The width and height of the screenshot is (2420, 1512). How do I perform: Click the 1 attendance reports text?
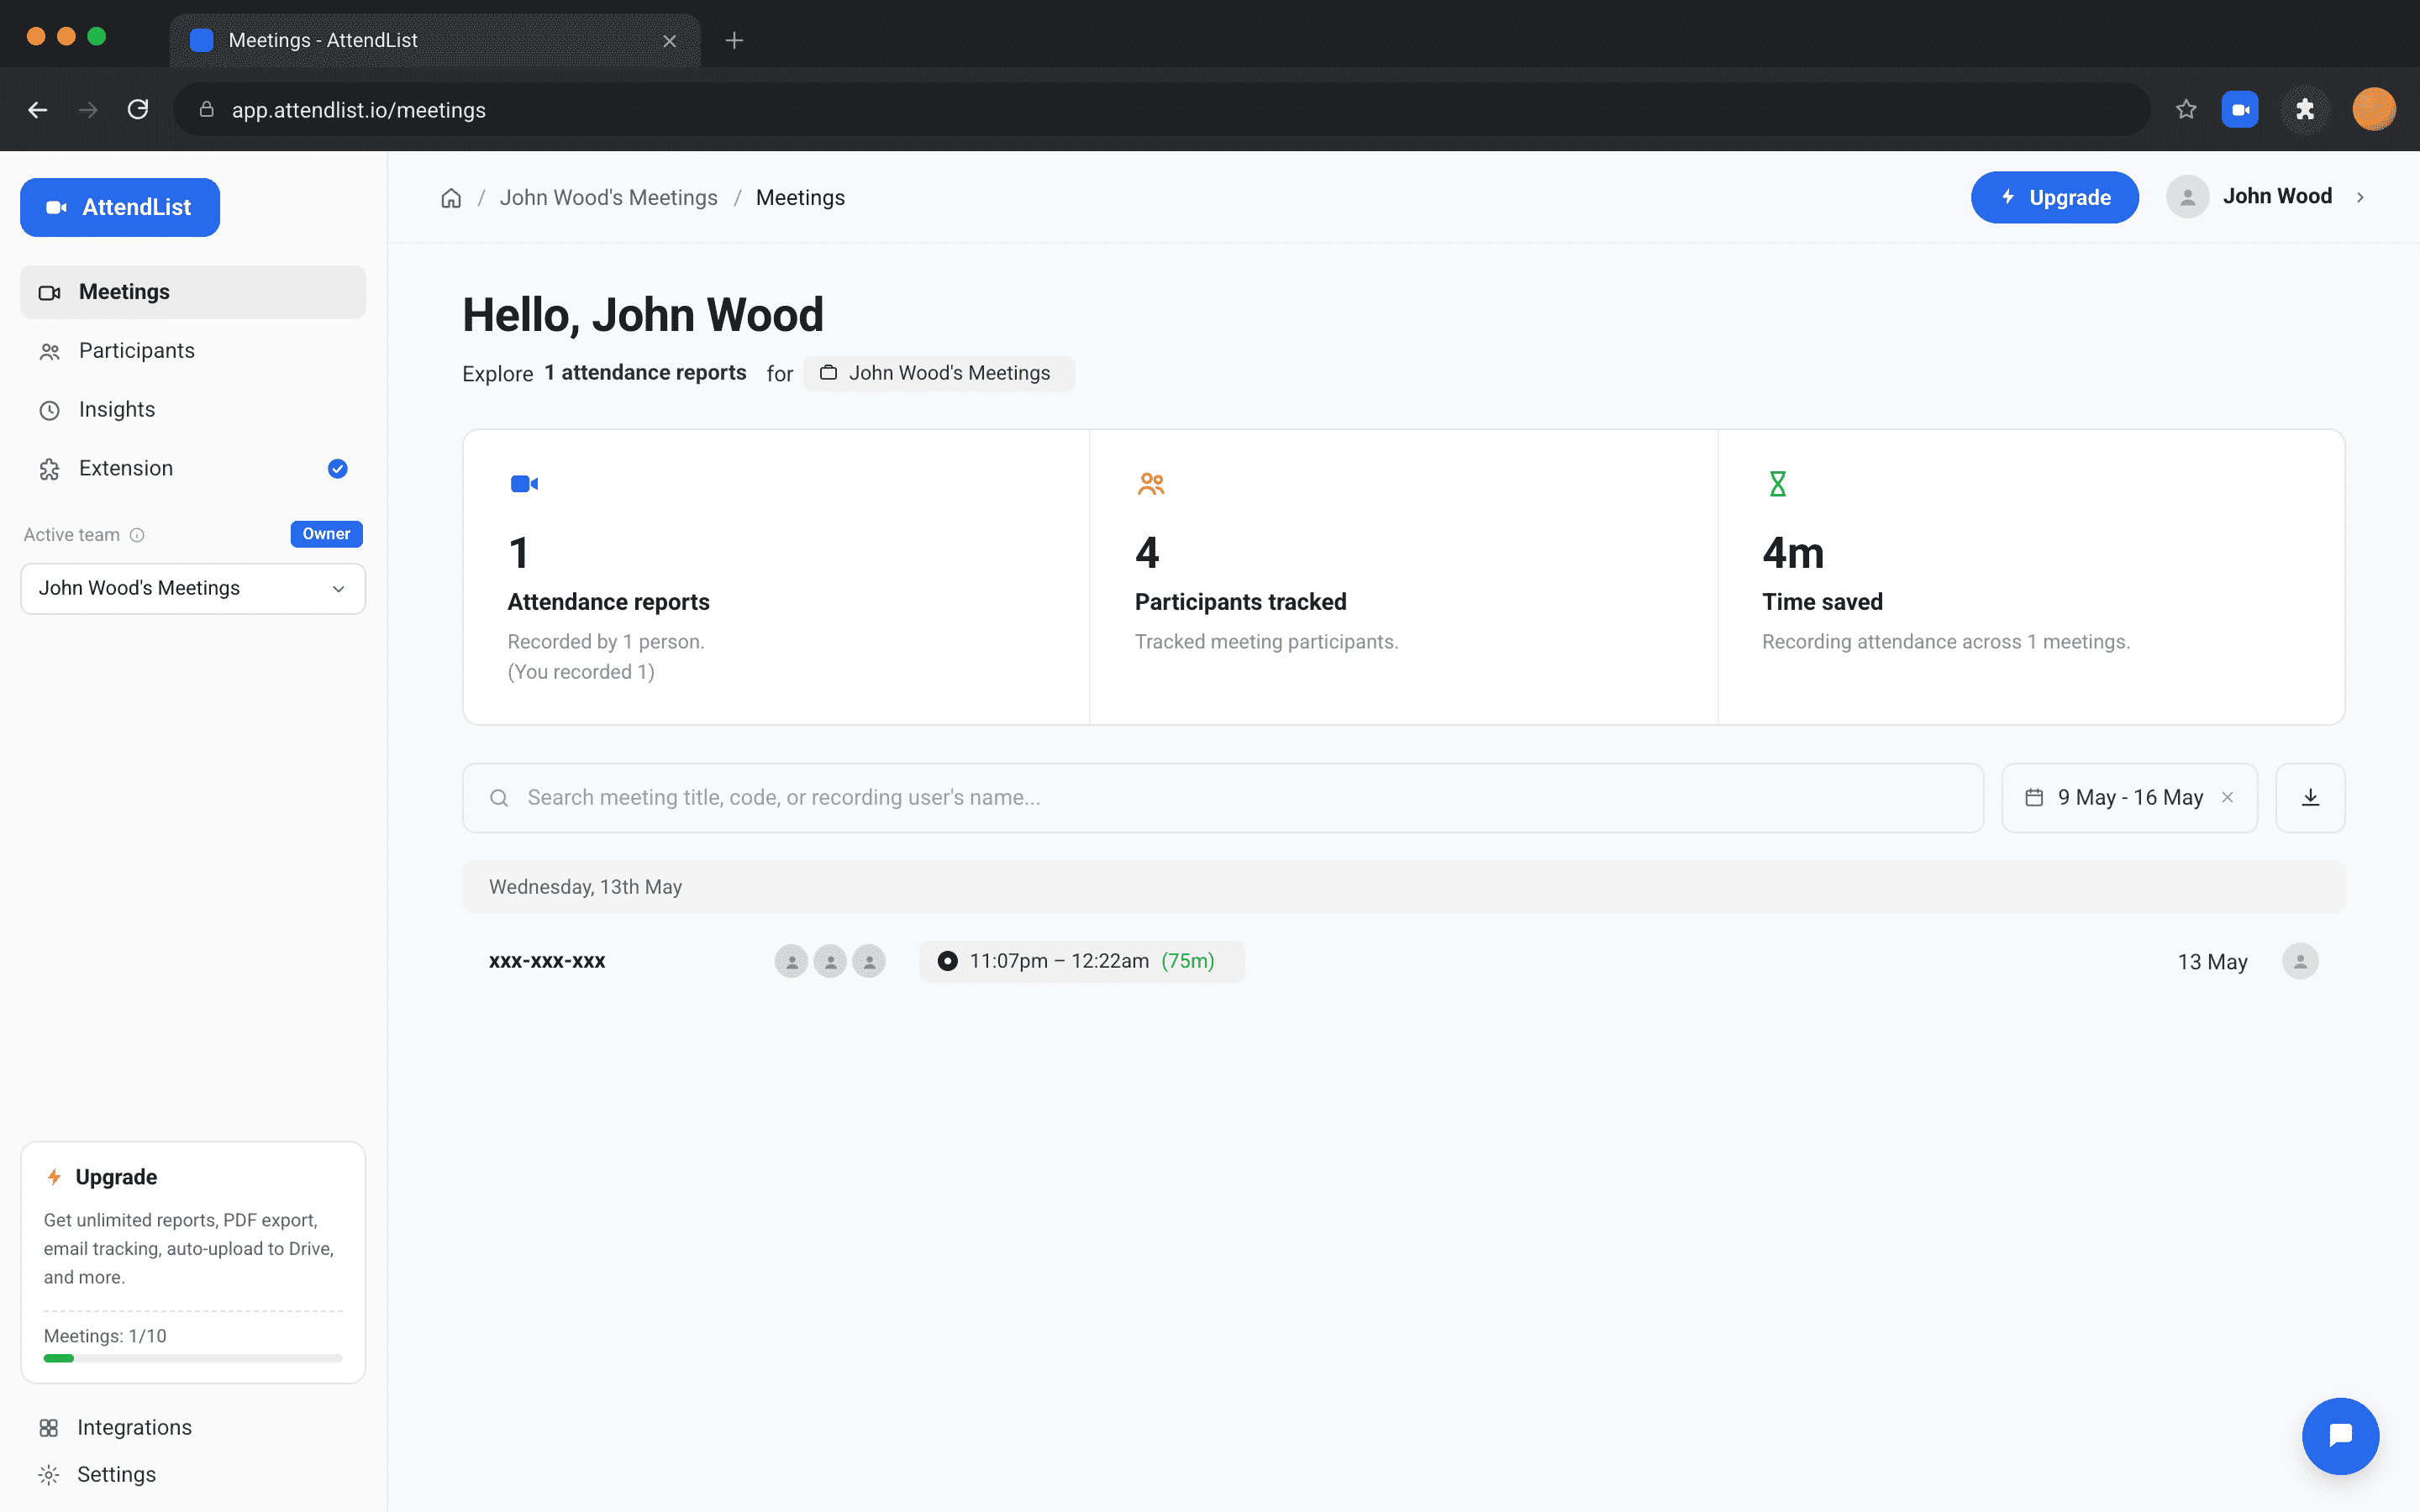(645, 373)
